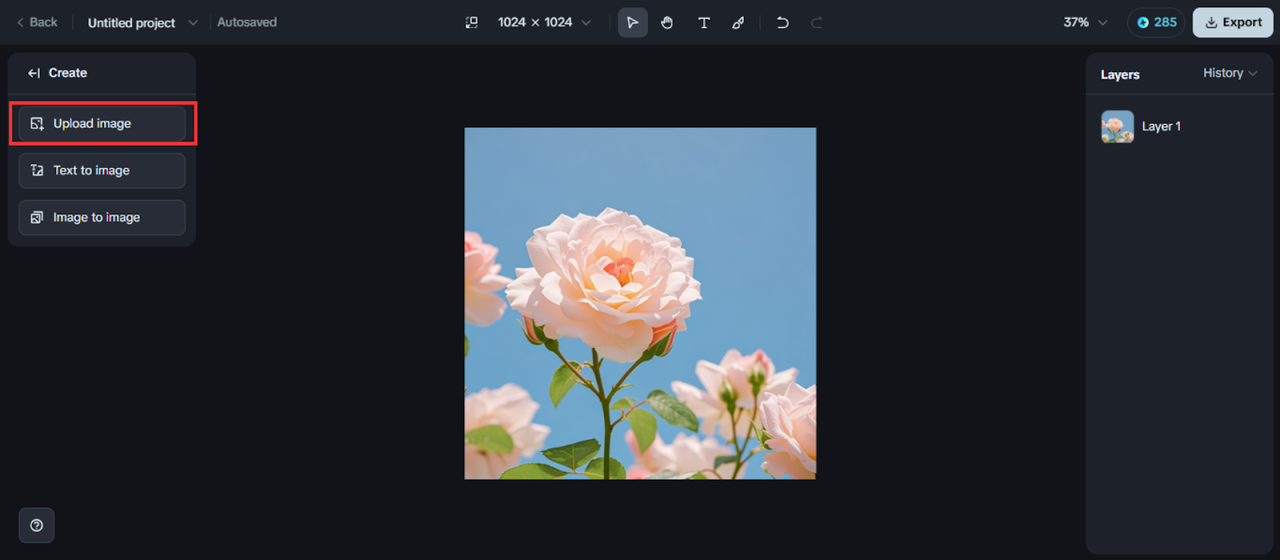Switch to the Layers tab
Screen dimensions: 1280x560
tap(1120, 74)
